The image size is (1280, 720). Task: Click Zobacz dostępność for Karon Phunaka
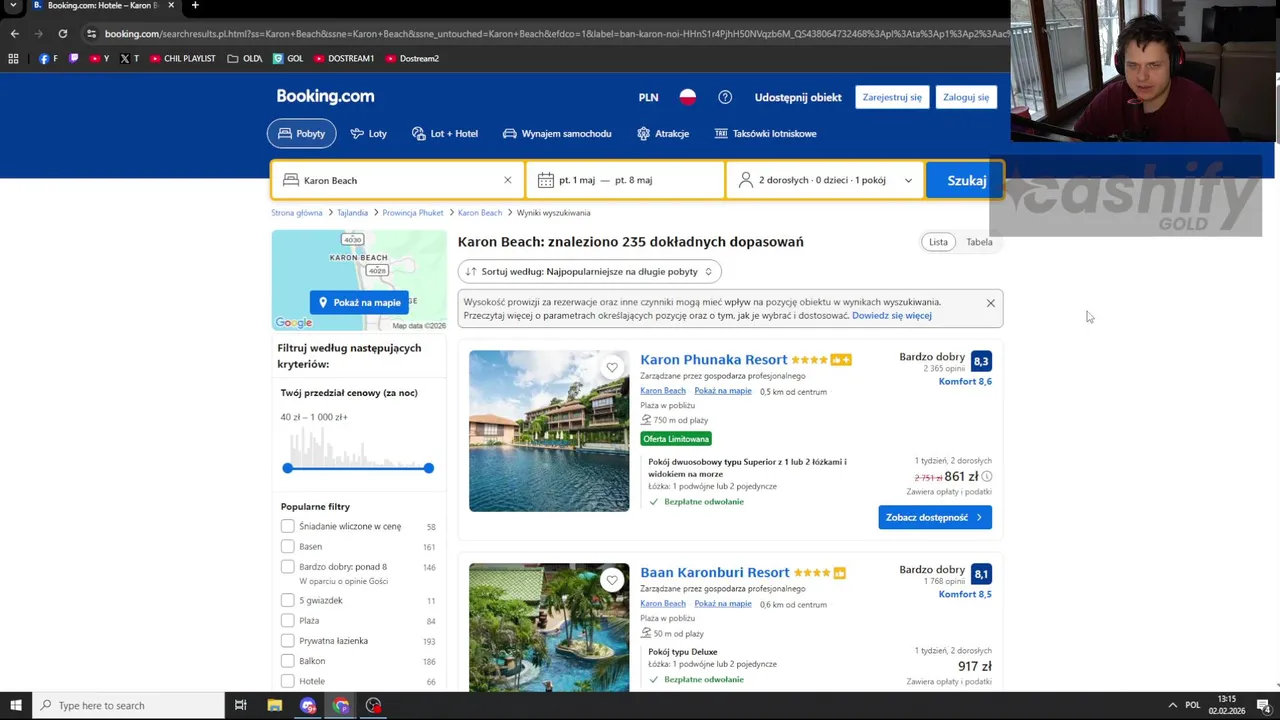(x=935, y=517)
